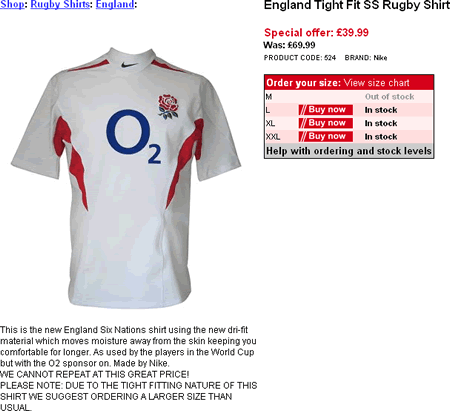Click the In stock label for size L
This screenshot has height=411, width=450.
tap(381, 110)
